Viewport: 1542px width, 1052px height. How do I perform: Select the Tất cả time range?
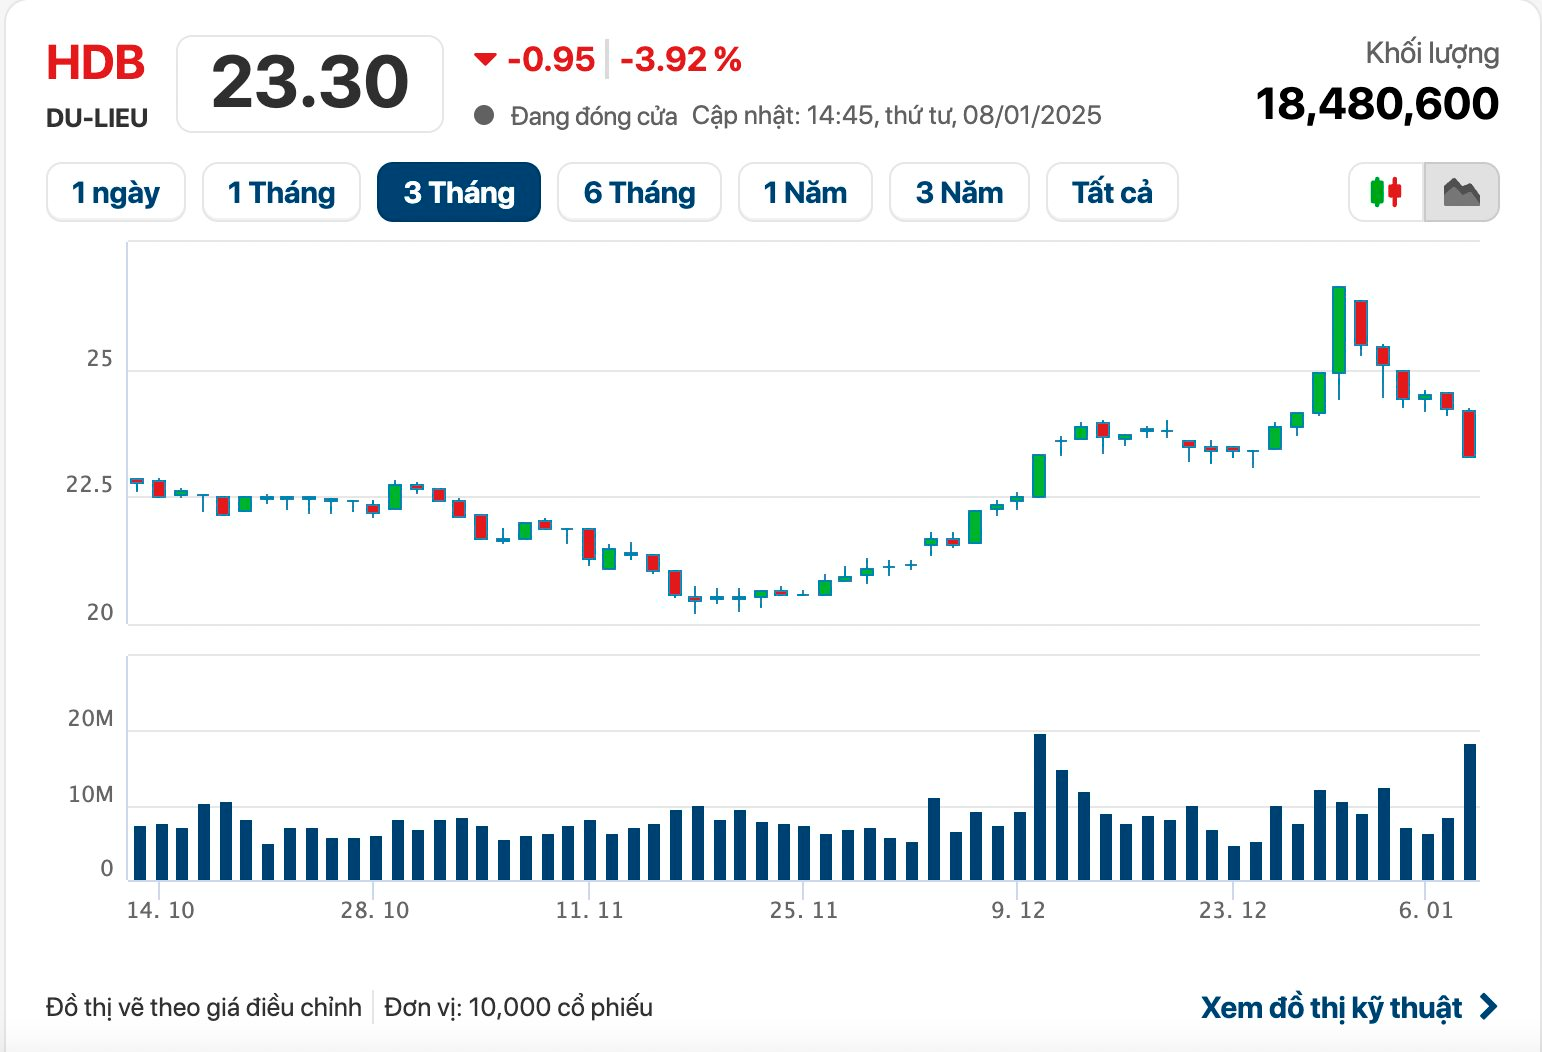(x=1112, y=192)
